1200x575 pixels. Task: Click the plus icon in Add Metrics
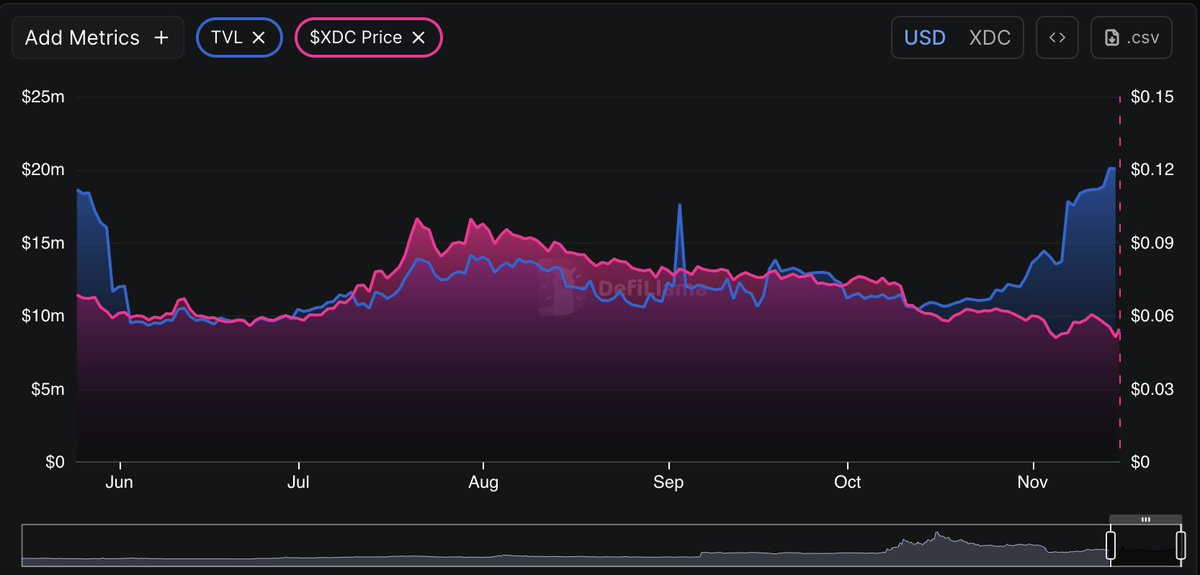pos(162,38)
